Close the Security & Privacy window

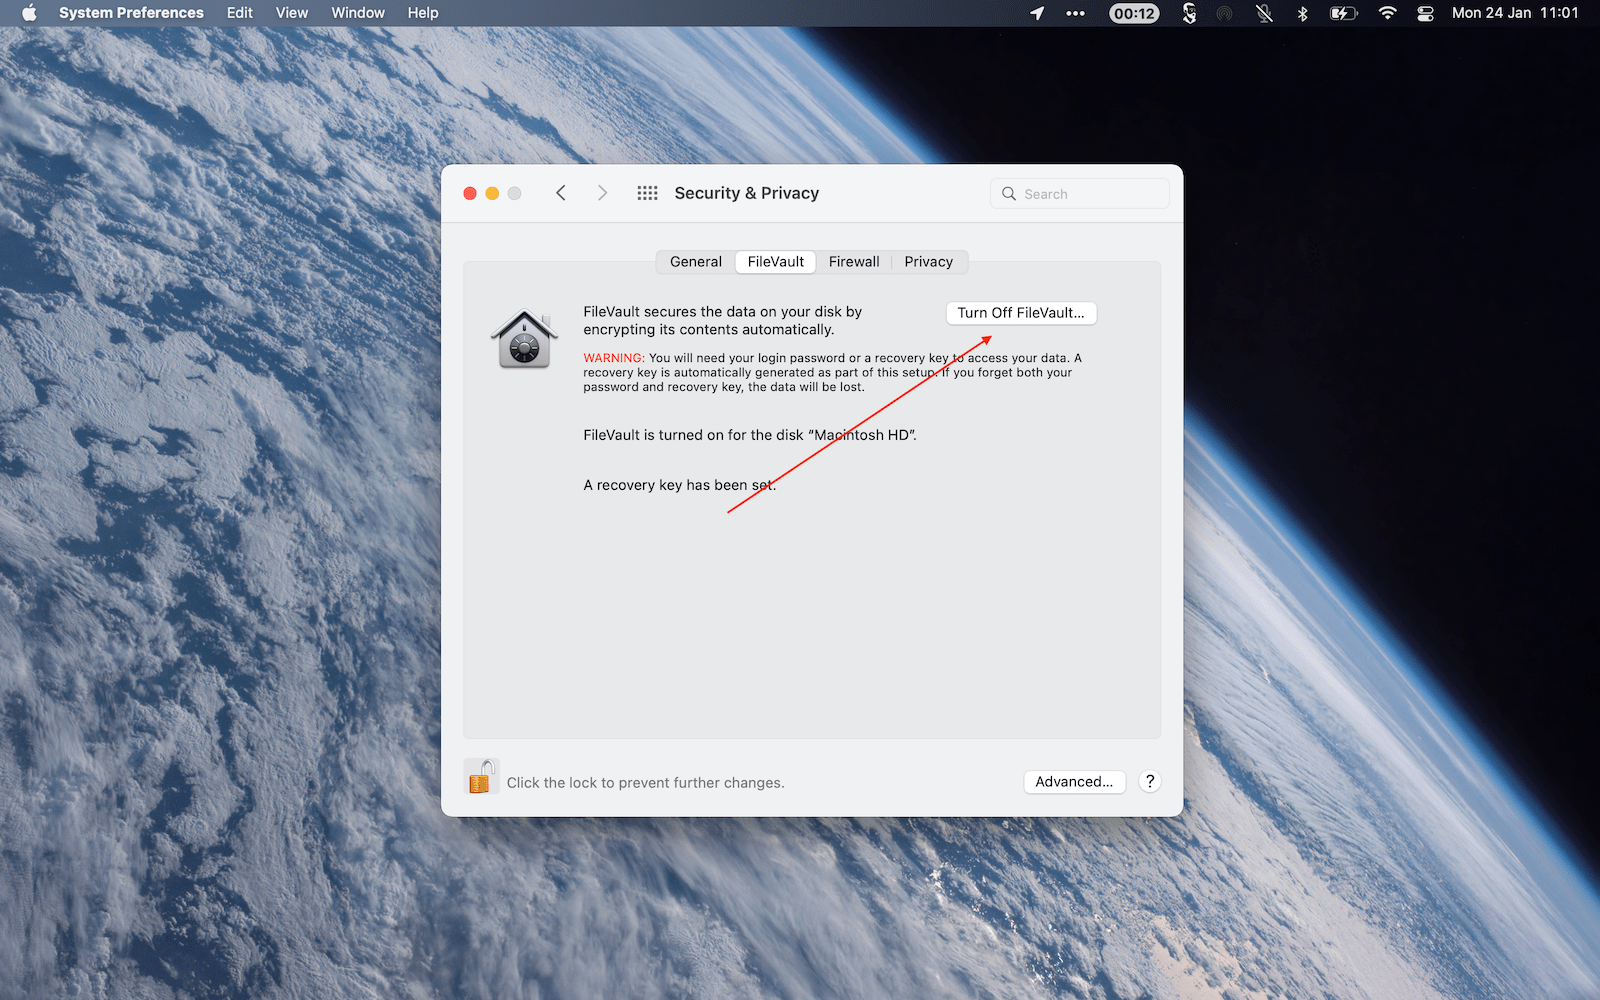click(x=470, y=193)
